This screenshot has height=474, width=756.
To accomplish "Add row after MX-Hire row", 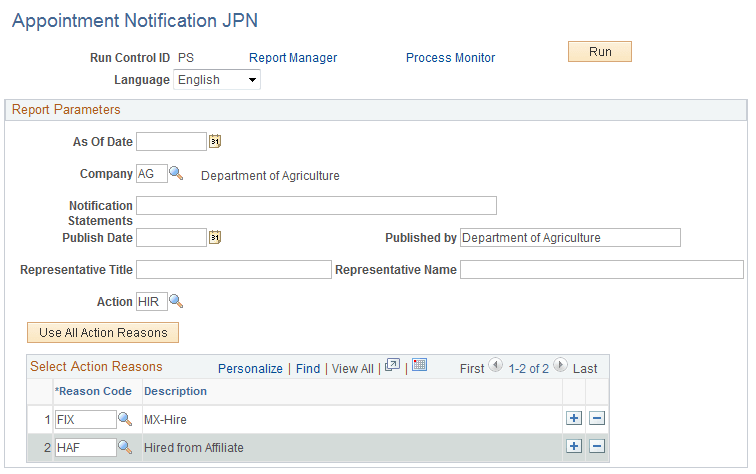I will pyautogui.click(x=574, y=418).
